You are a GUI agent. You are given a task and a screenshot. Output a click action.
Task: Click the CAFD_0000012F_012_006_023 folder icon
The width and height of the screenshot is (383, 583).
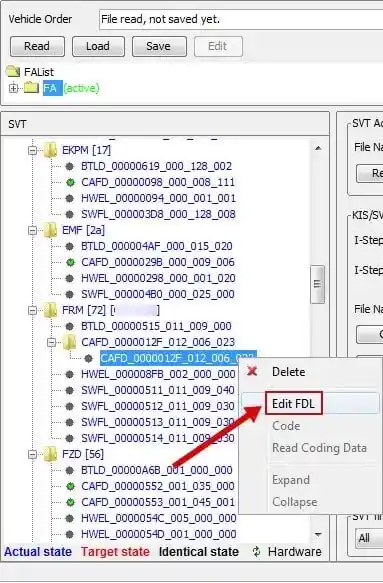point(69,342)
